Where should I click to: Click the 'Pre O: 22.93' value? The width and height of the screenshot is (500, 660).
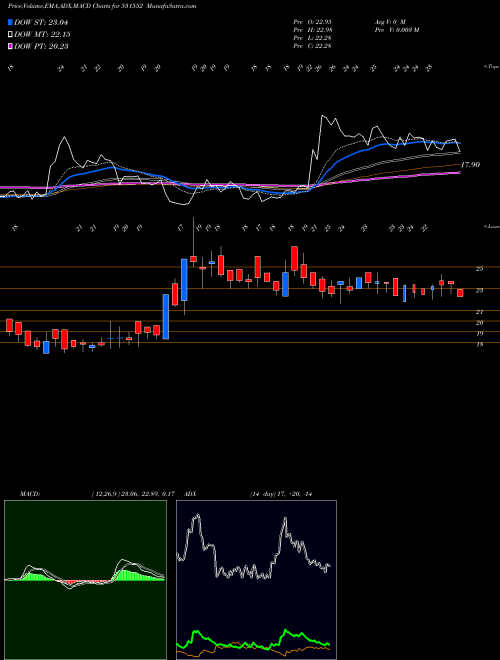313,22
